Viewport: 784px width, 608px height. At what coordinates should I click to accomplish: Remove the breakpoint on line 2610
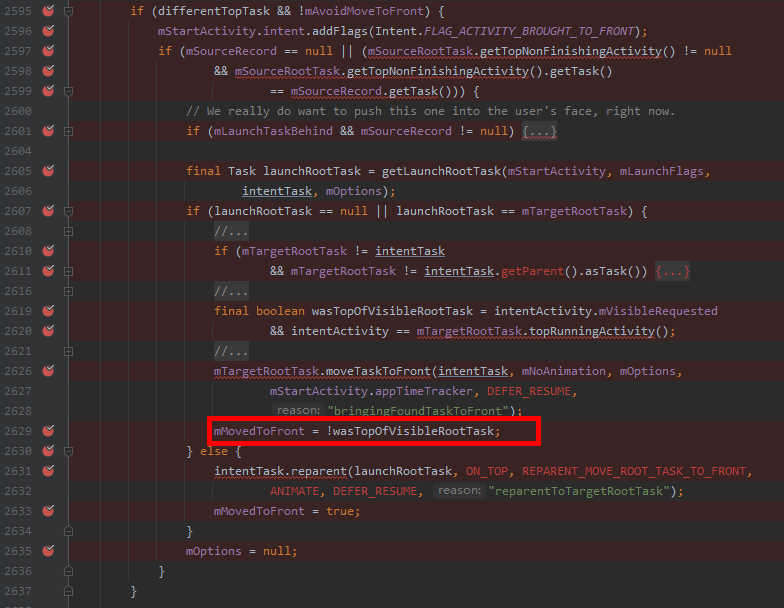pos(48,250)
